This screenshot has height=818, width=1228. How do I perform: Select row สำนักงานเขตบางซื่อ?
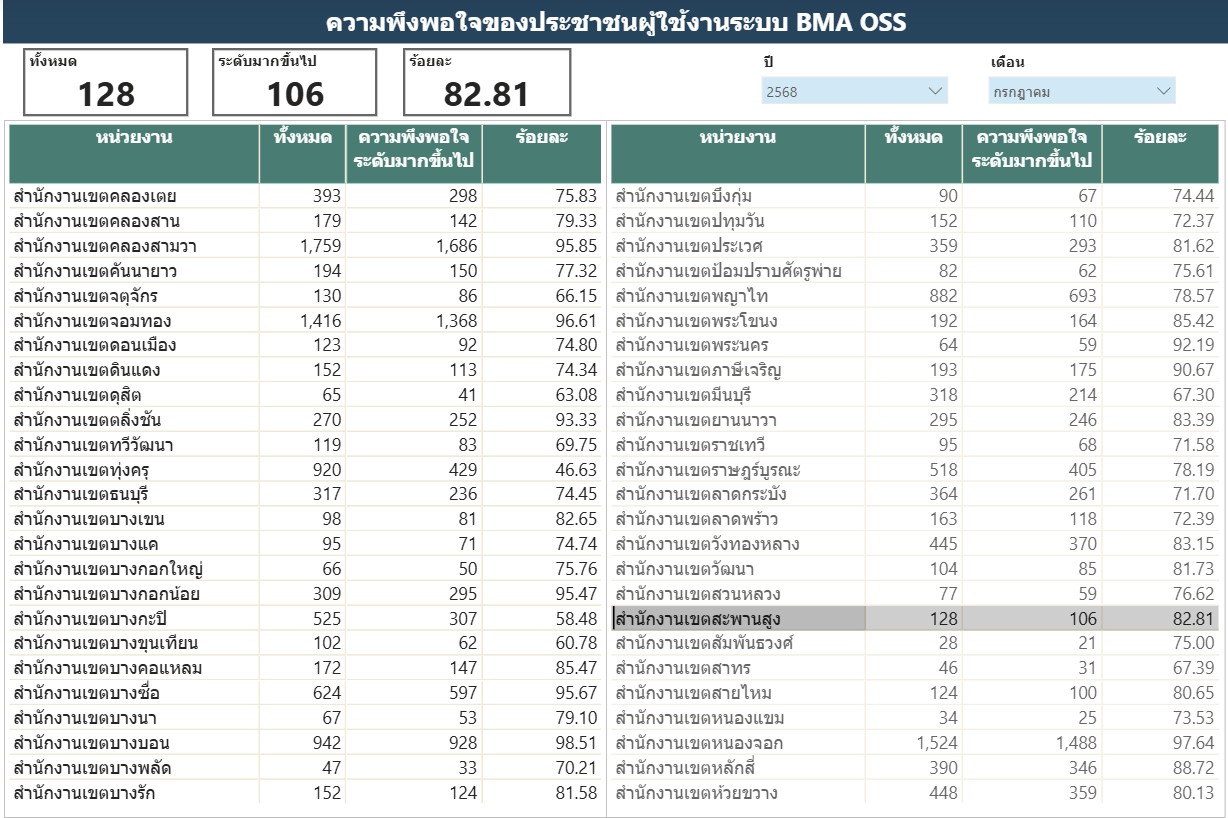tap(305, 694)
